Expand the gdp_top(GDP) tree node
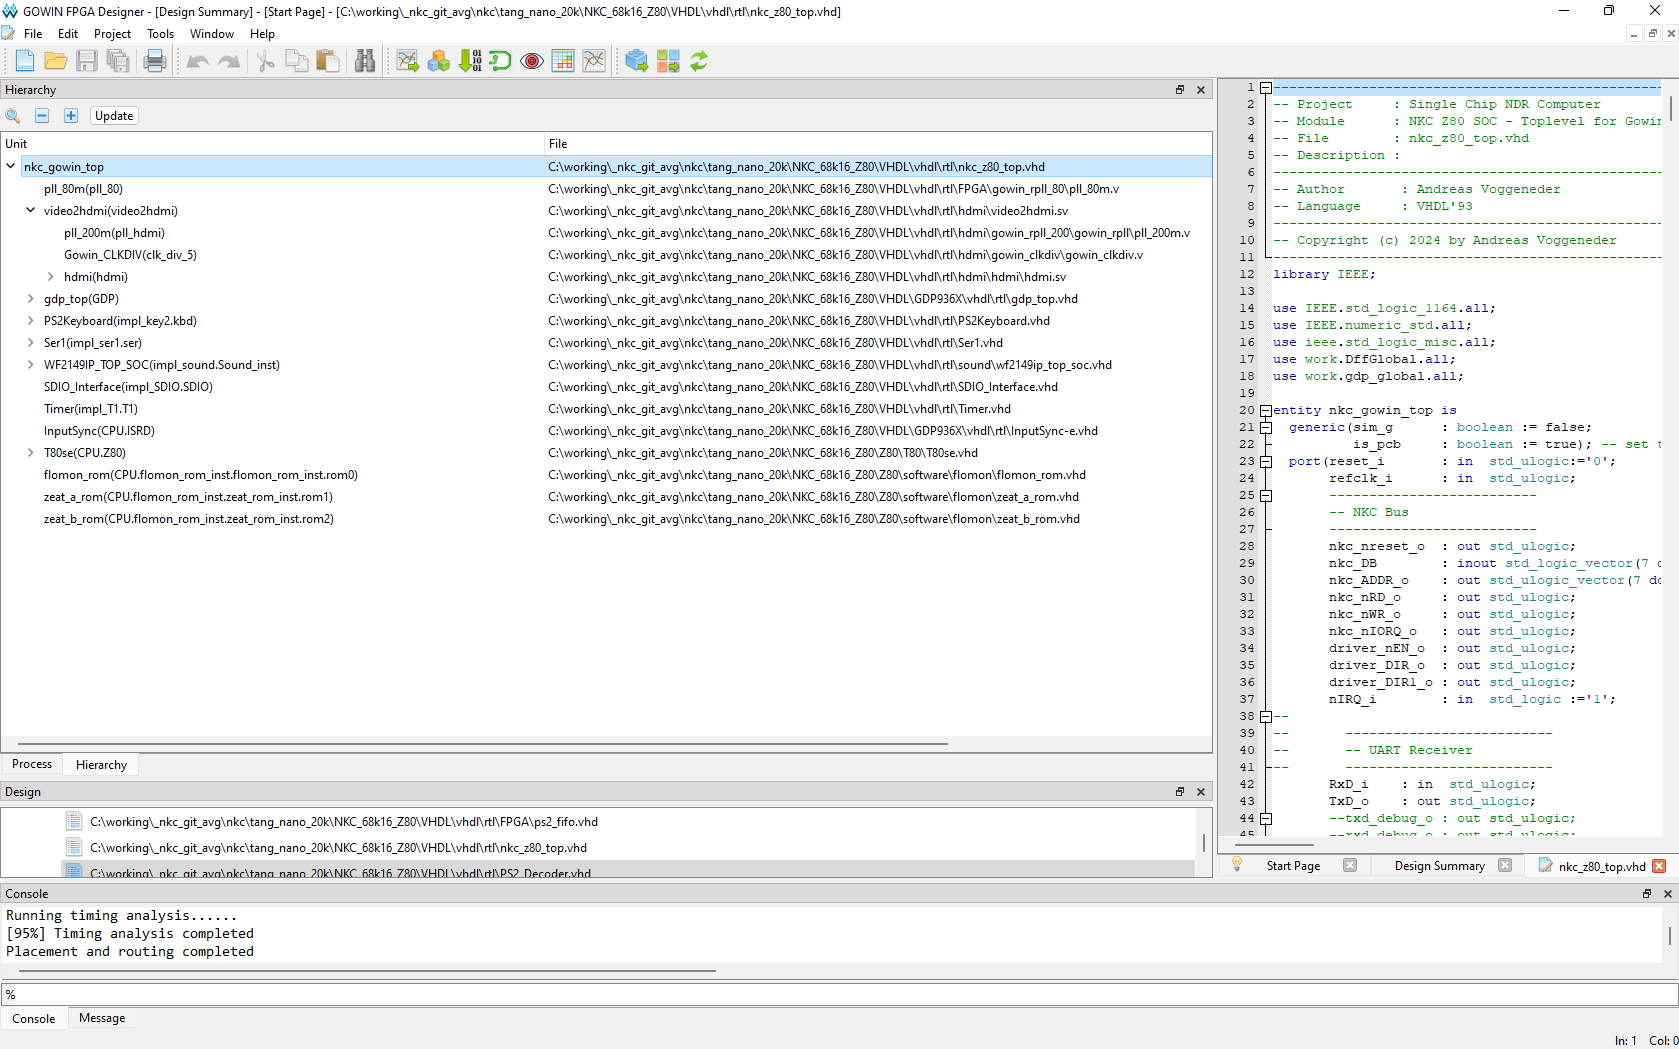 click(31, 299)
